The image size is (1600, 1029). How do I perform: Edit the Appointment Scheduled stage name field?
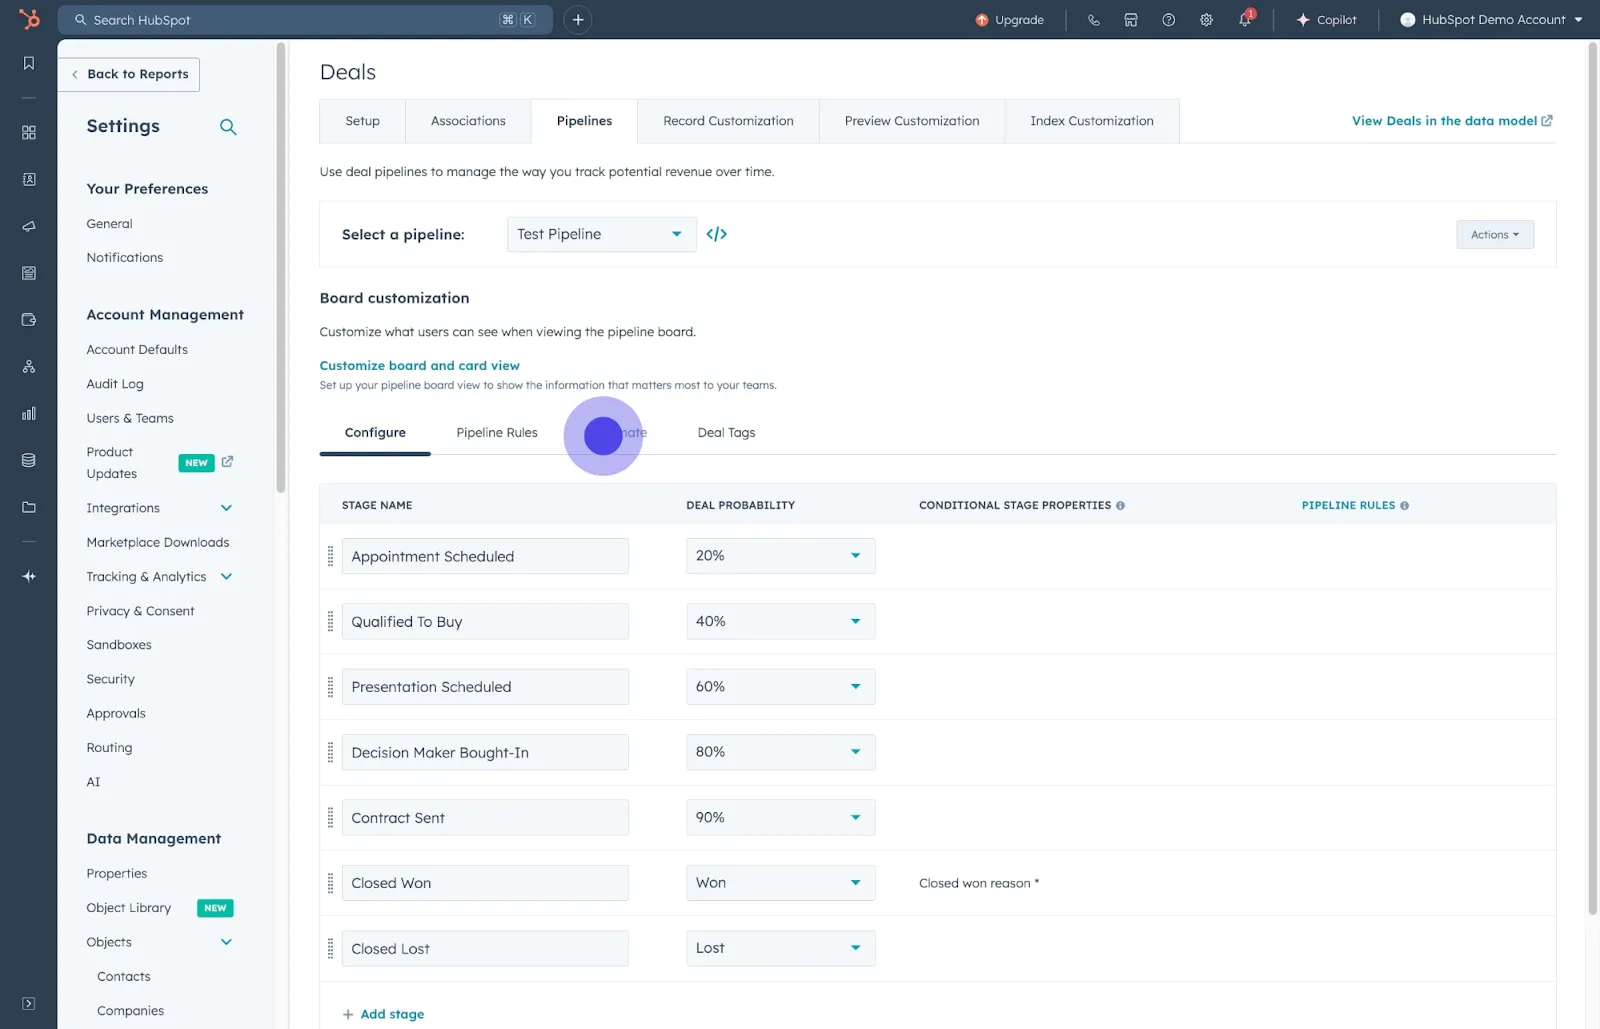(x=485, y=556)
